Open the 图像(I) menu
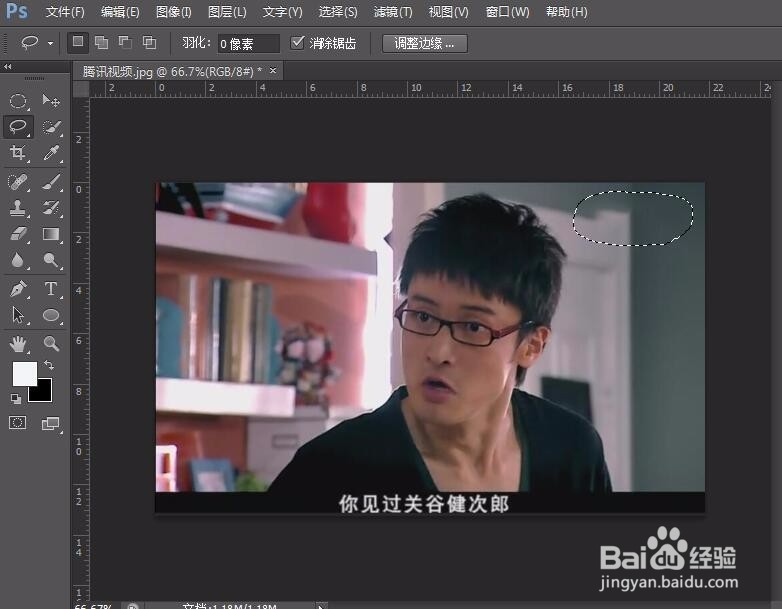 tap(174, 11)
